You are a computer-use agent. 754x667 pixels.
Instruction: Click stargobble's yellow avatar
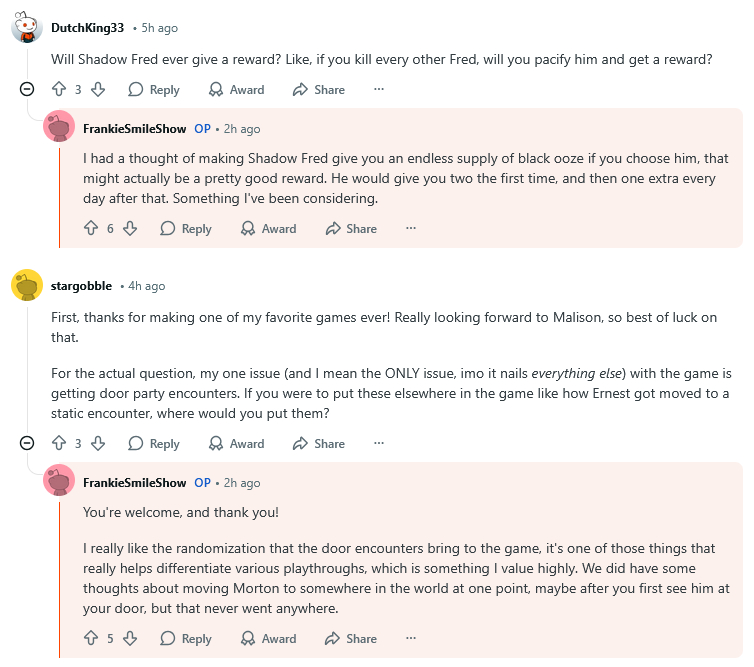pos(26,285)
